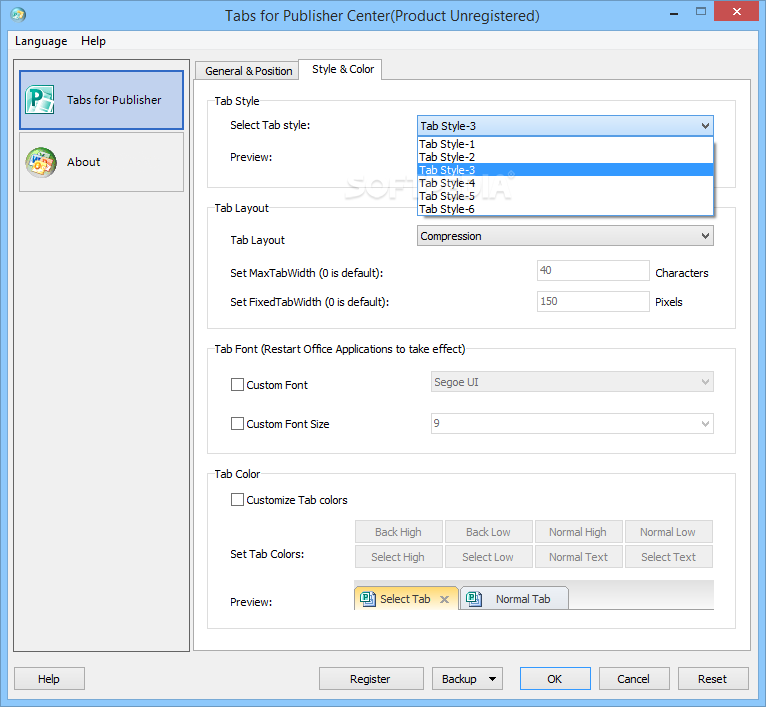Set the Back High tab color
The height and width of the screenshot is (707, 766).
pos(399,532)
